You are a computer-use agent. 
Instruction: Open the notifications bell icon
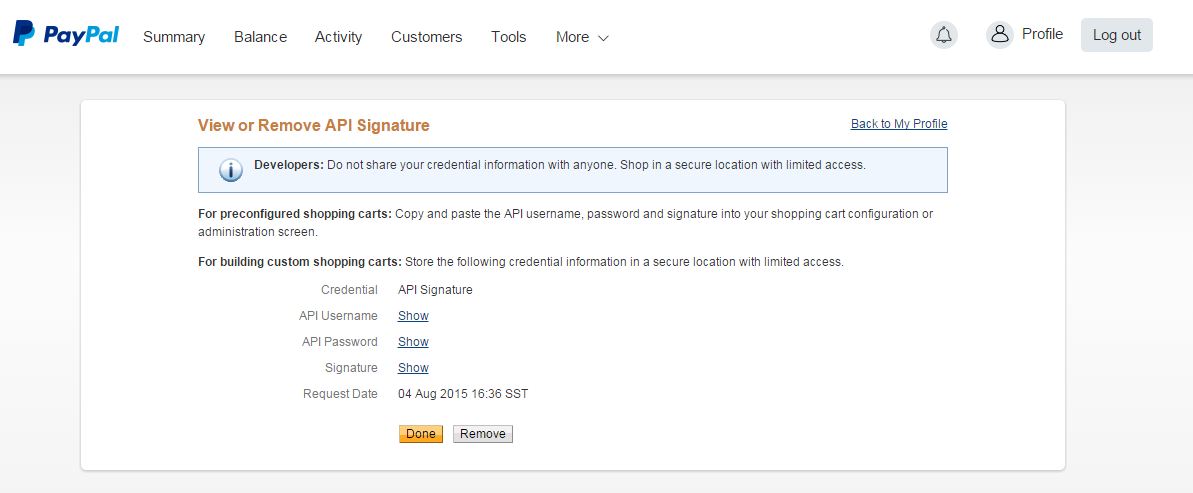tap(943, 35)
